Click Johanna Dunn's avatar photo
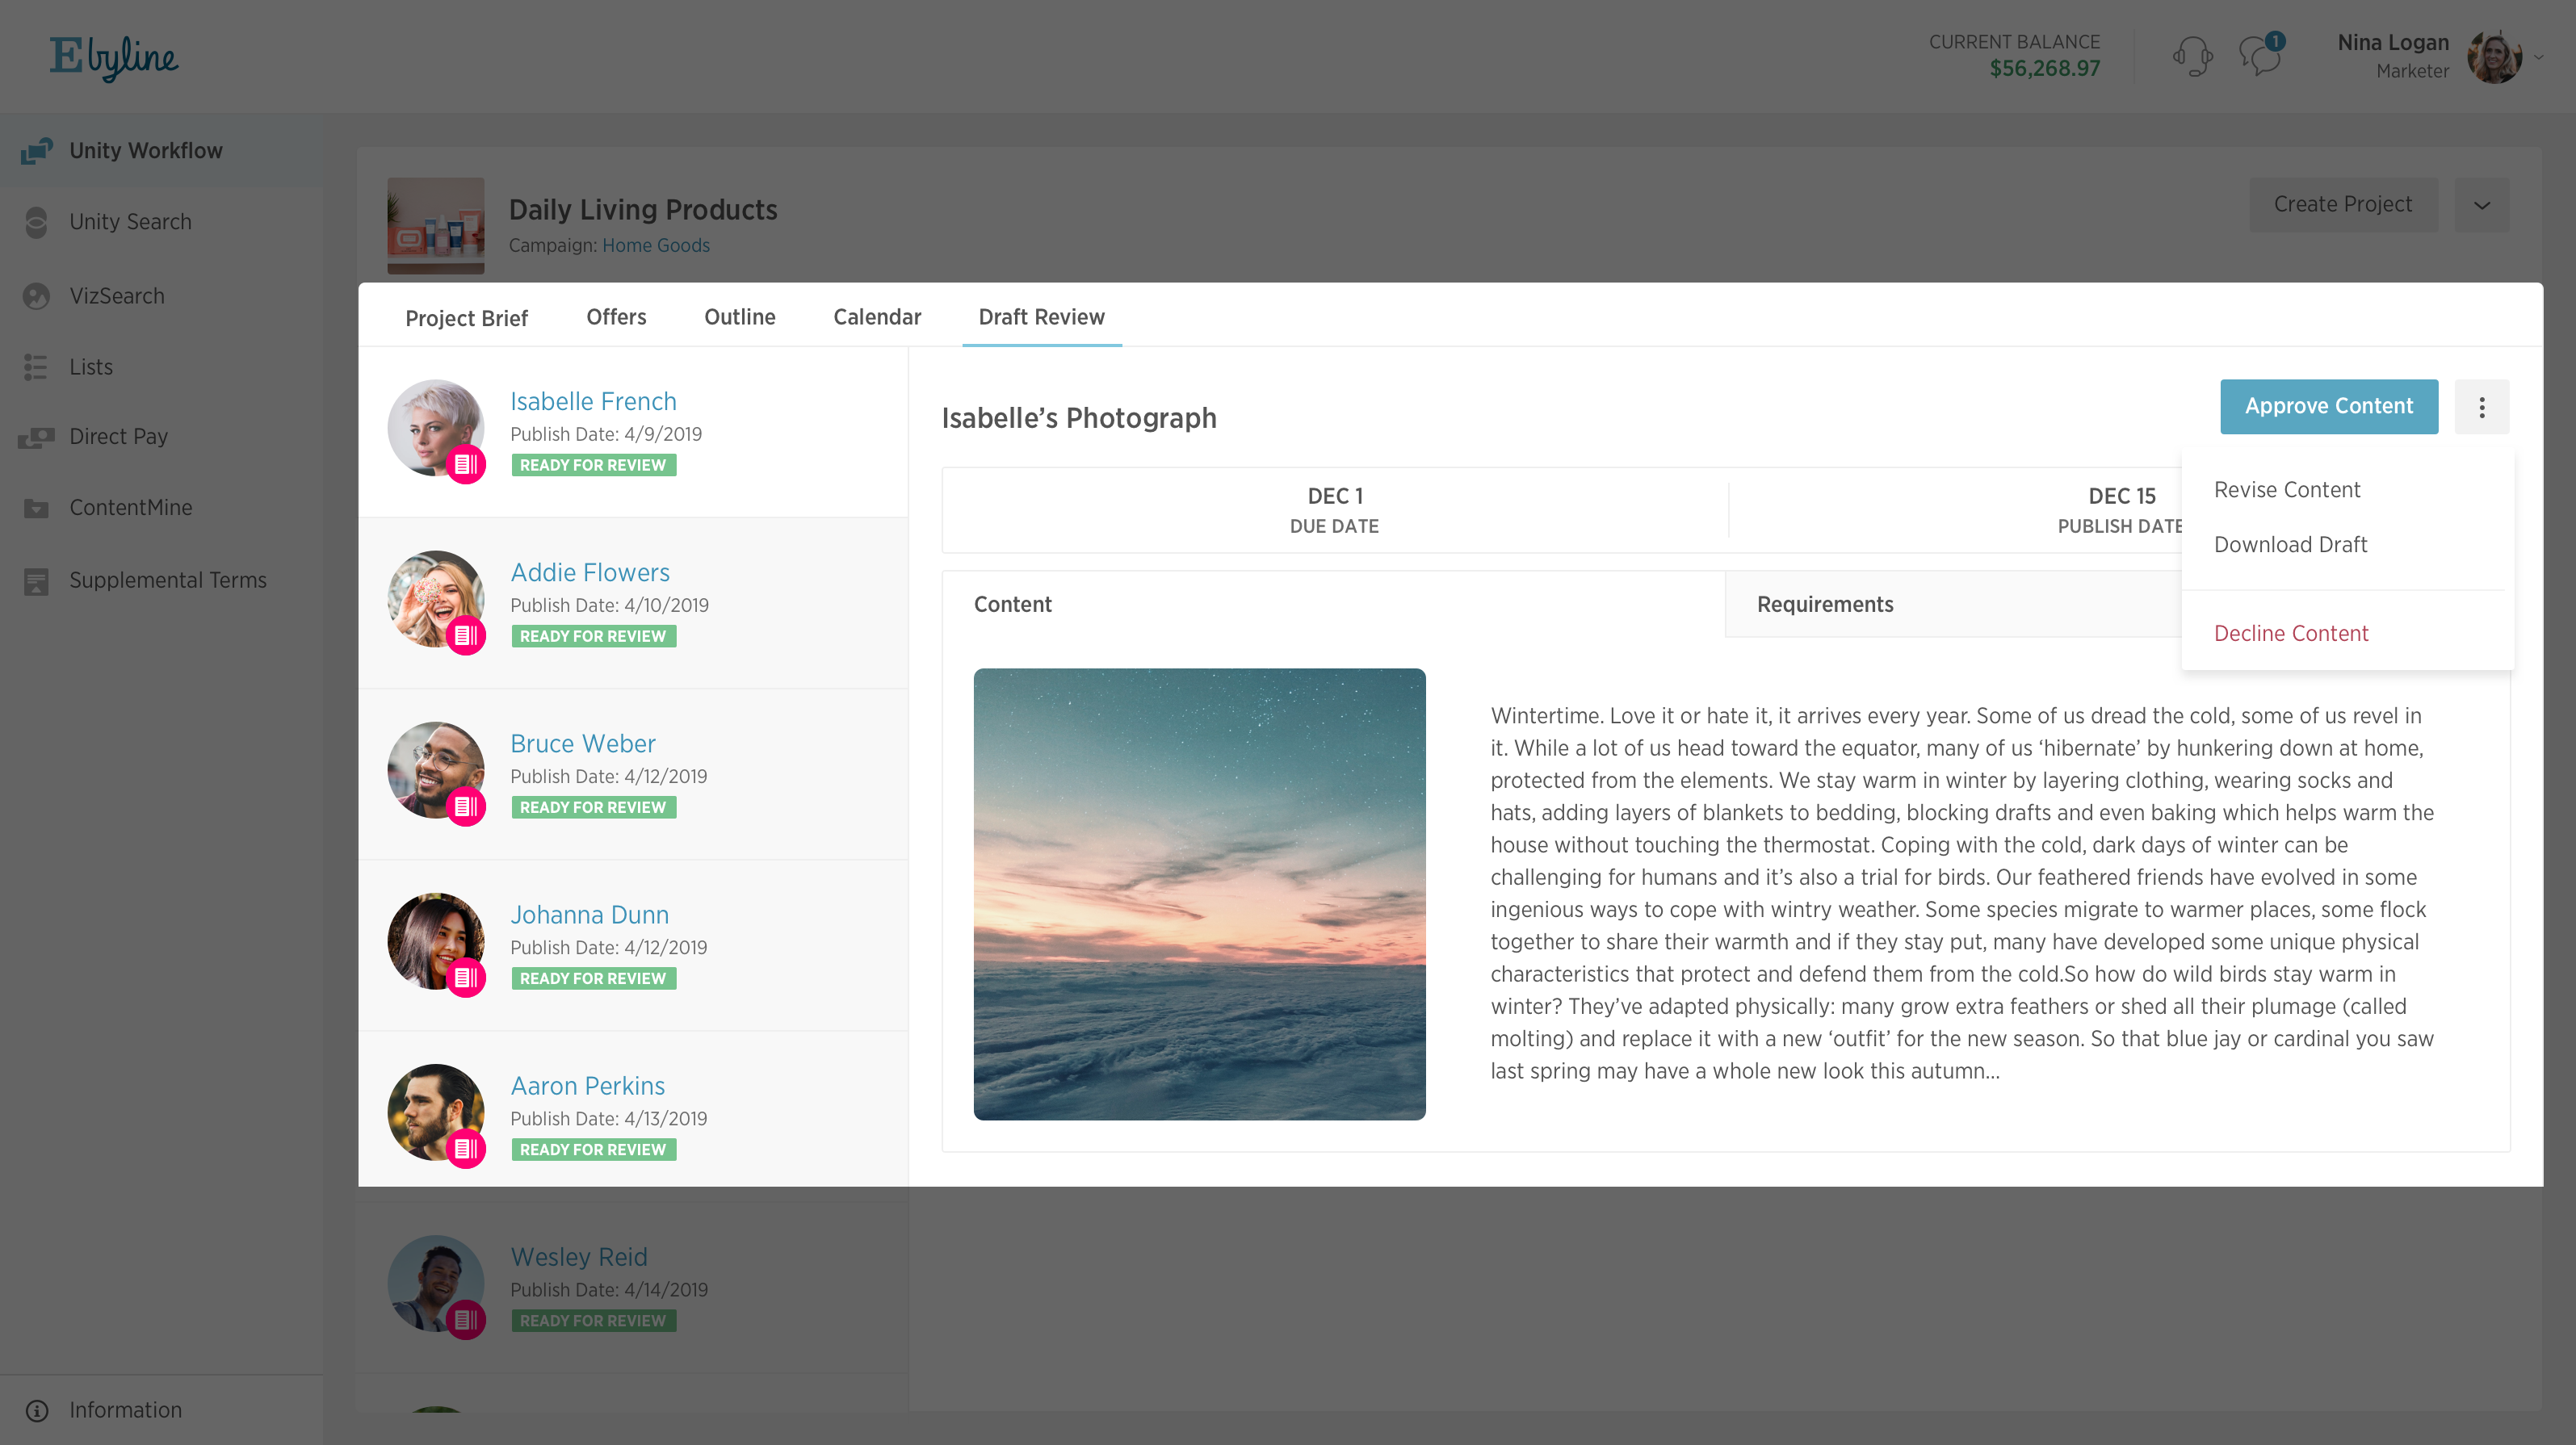2576x1445 pixels. click(435, 940)
